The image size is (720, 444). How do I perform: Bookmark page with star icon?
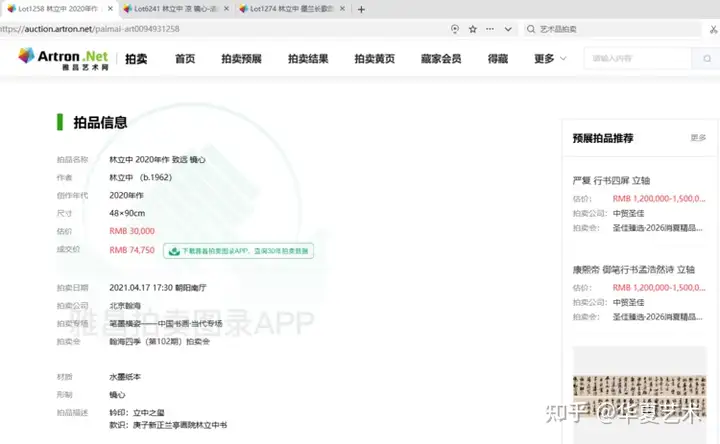(x=472, y=29)
